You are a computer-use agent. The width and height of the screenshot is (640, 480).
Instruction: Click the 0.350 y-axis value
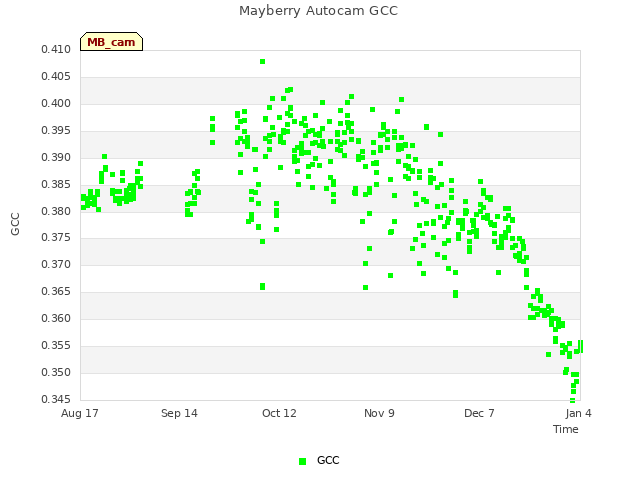pyautogui.click(x=56, y=373)
